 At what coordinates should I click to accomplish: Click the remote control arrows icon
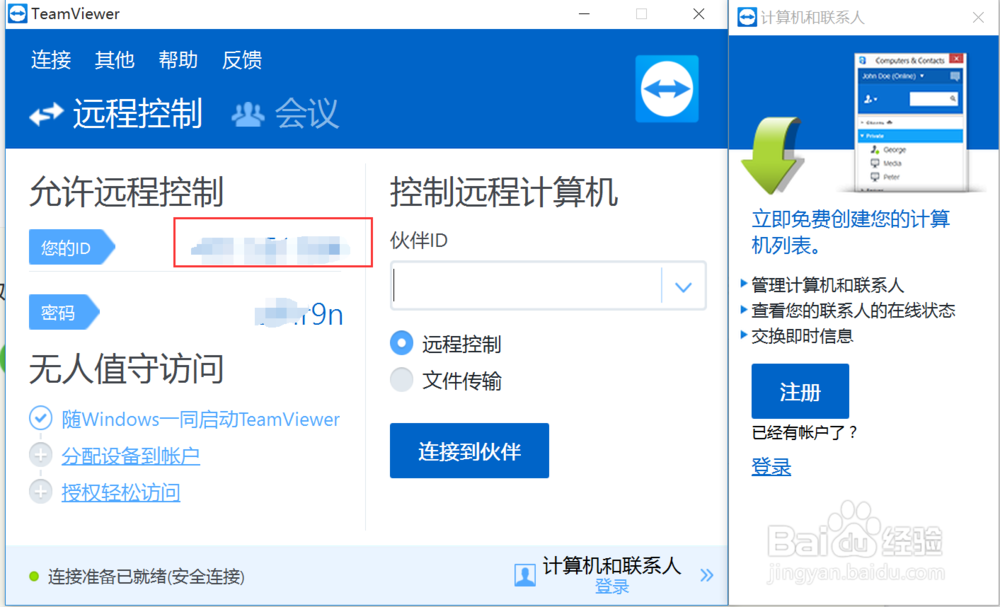(46, 114)
